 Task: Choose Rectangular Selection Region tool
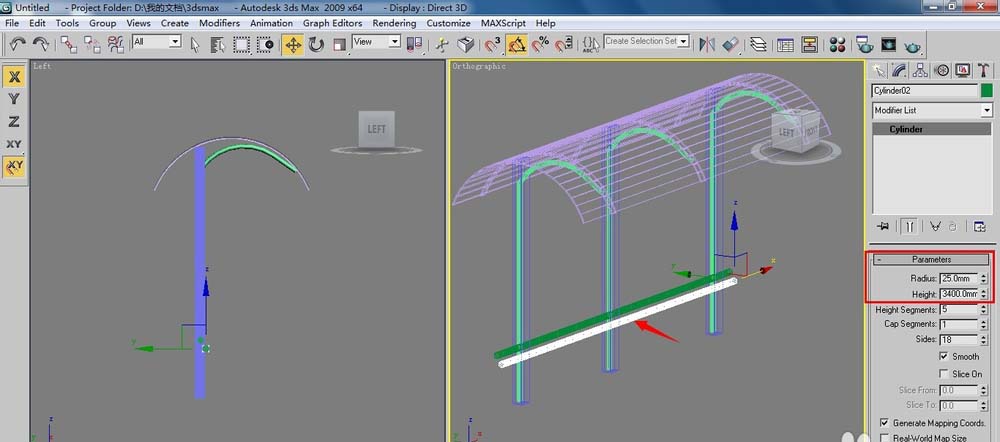241,45
